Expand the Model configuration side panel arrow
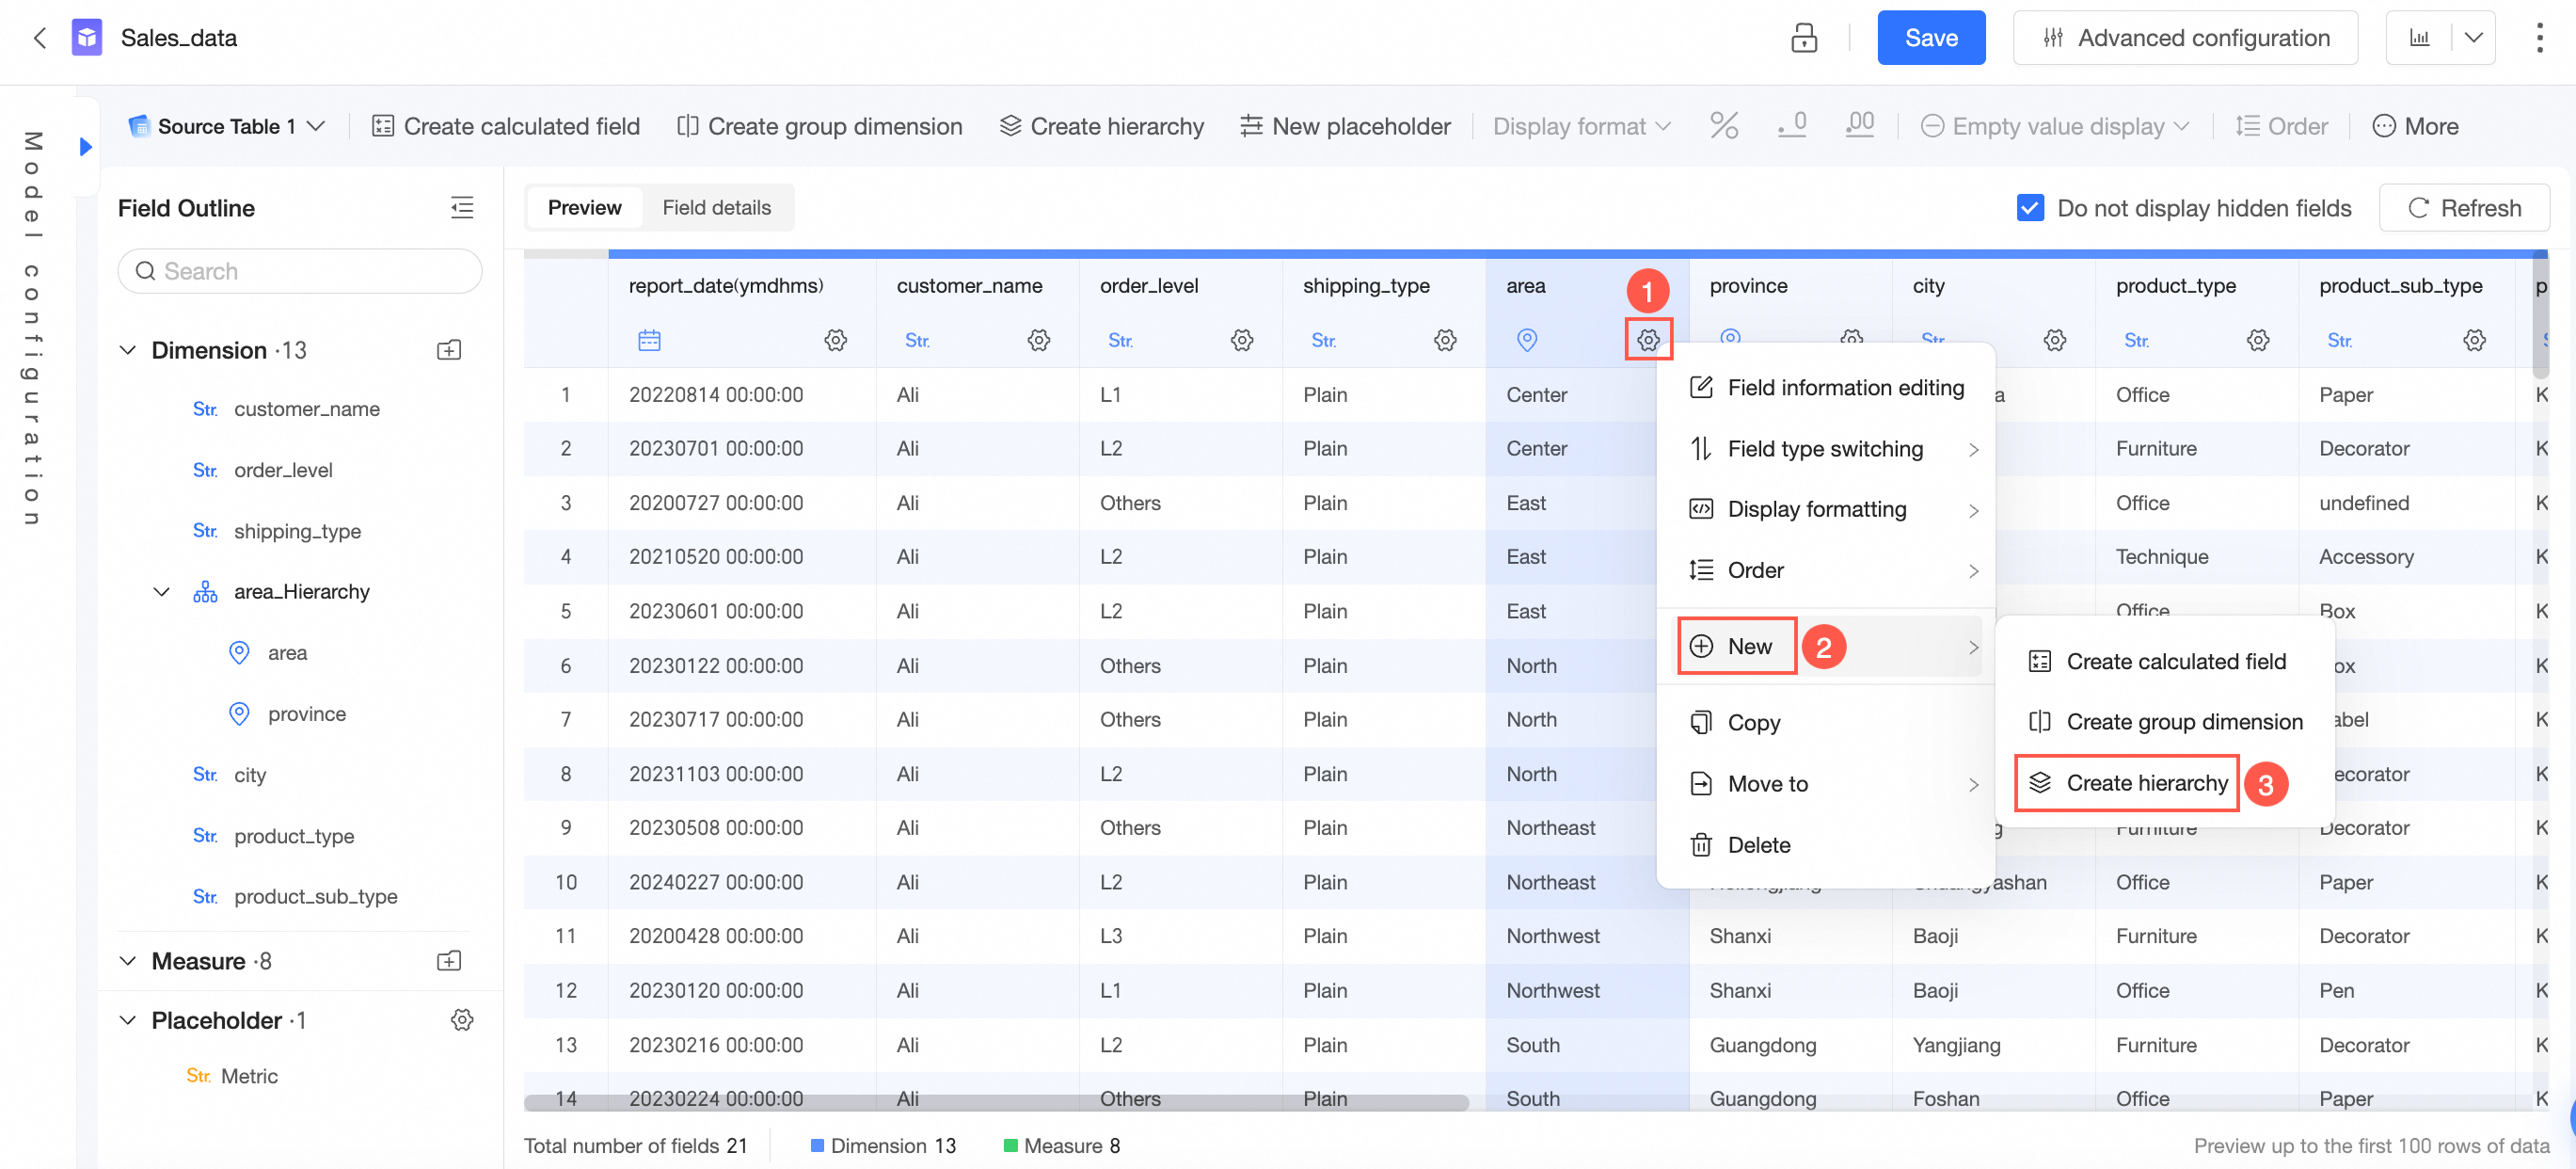This screenshot has width=2576, height=1169. coord(86,147)
